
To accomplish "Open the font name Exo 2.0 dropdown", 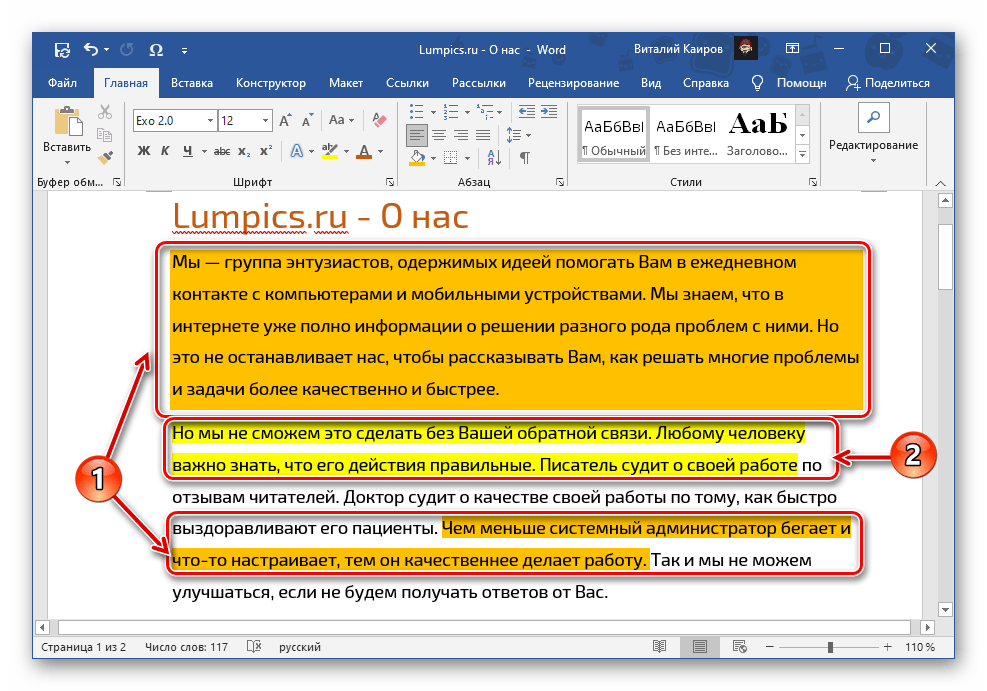I will 208,121.
